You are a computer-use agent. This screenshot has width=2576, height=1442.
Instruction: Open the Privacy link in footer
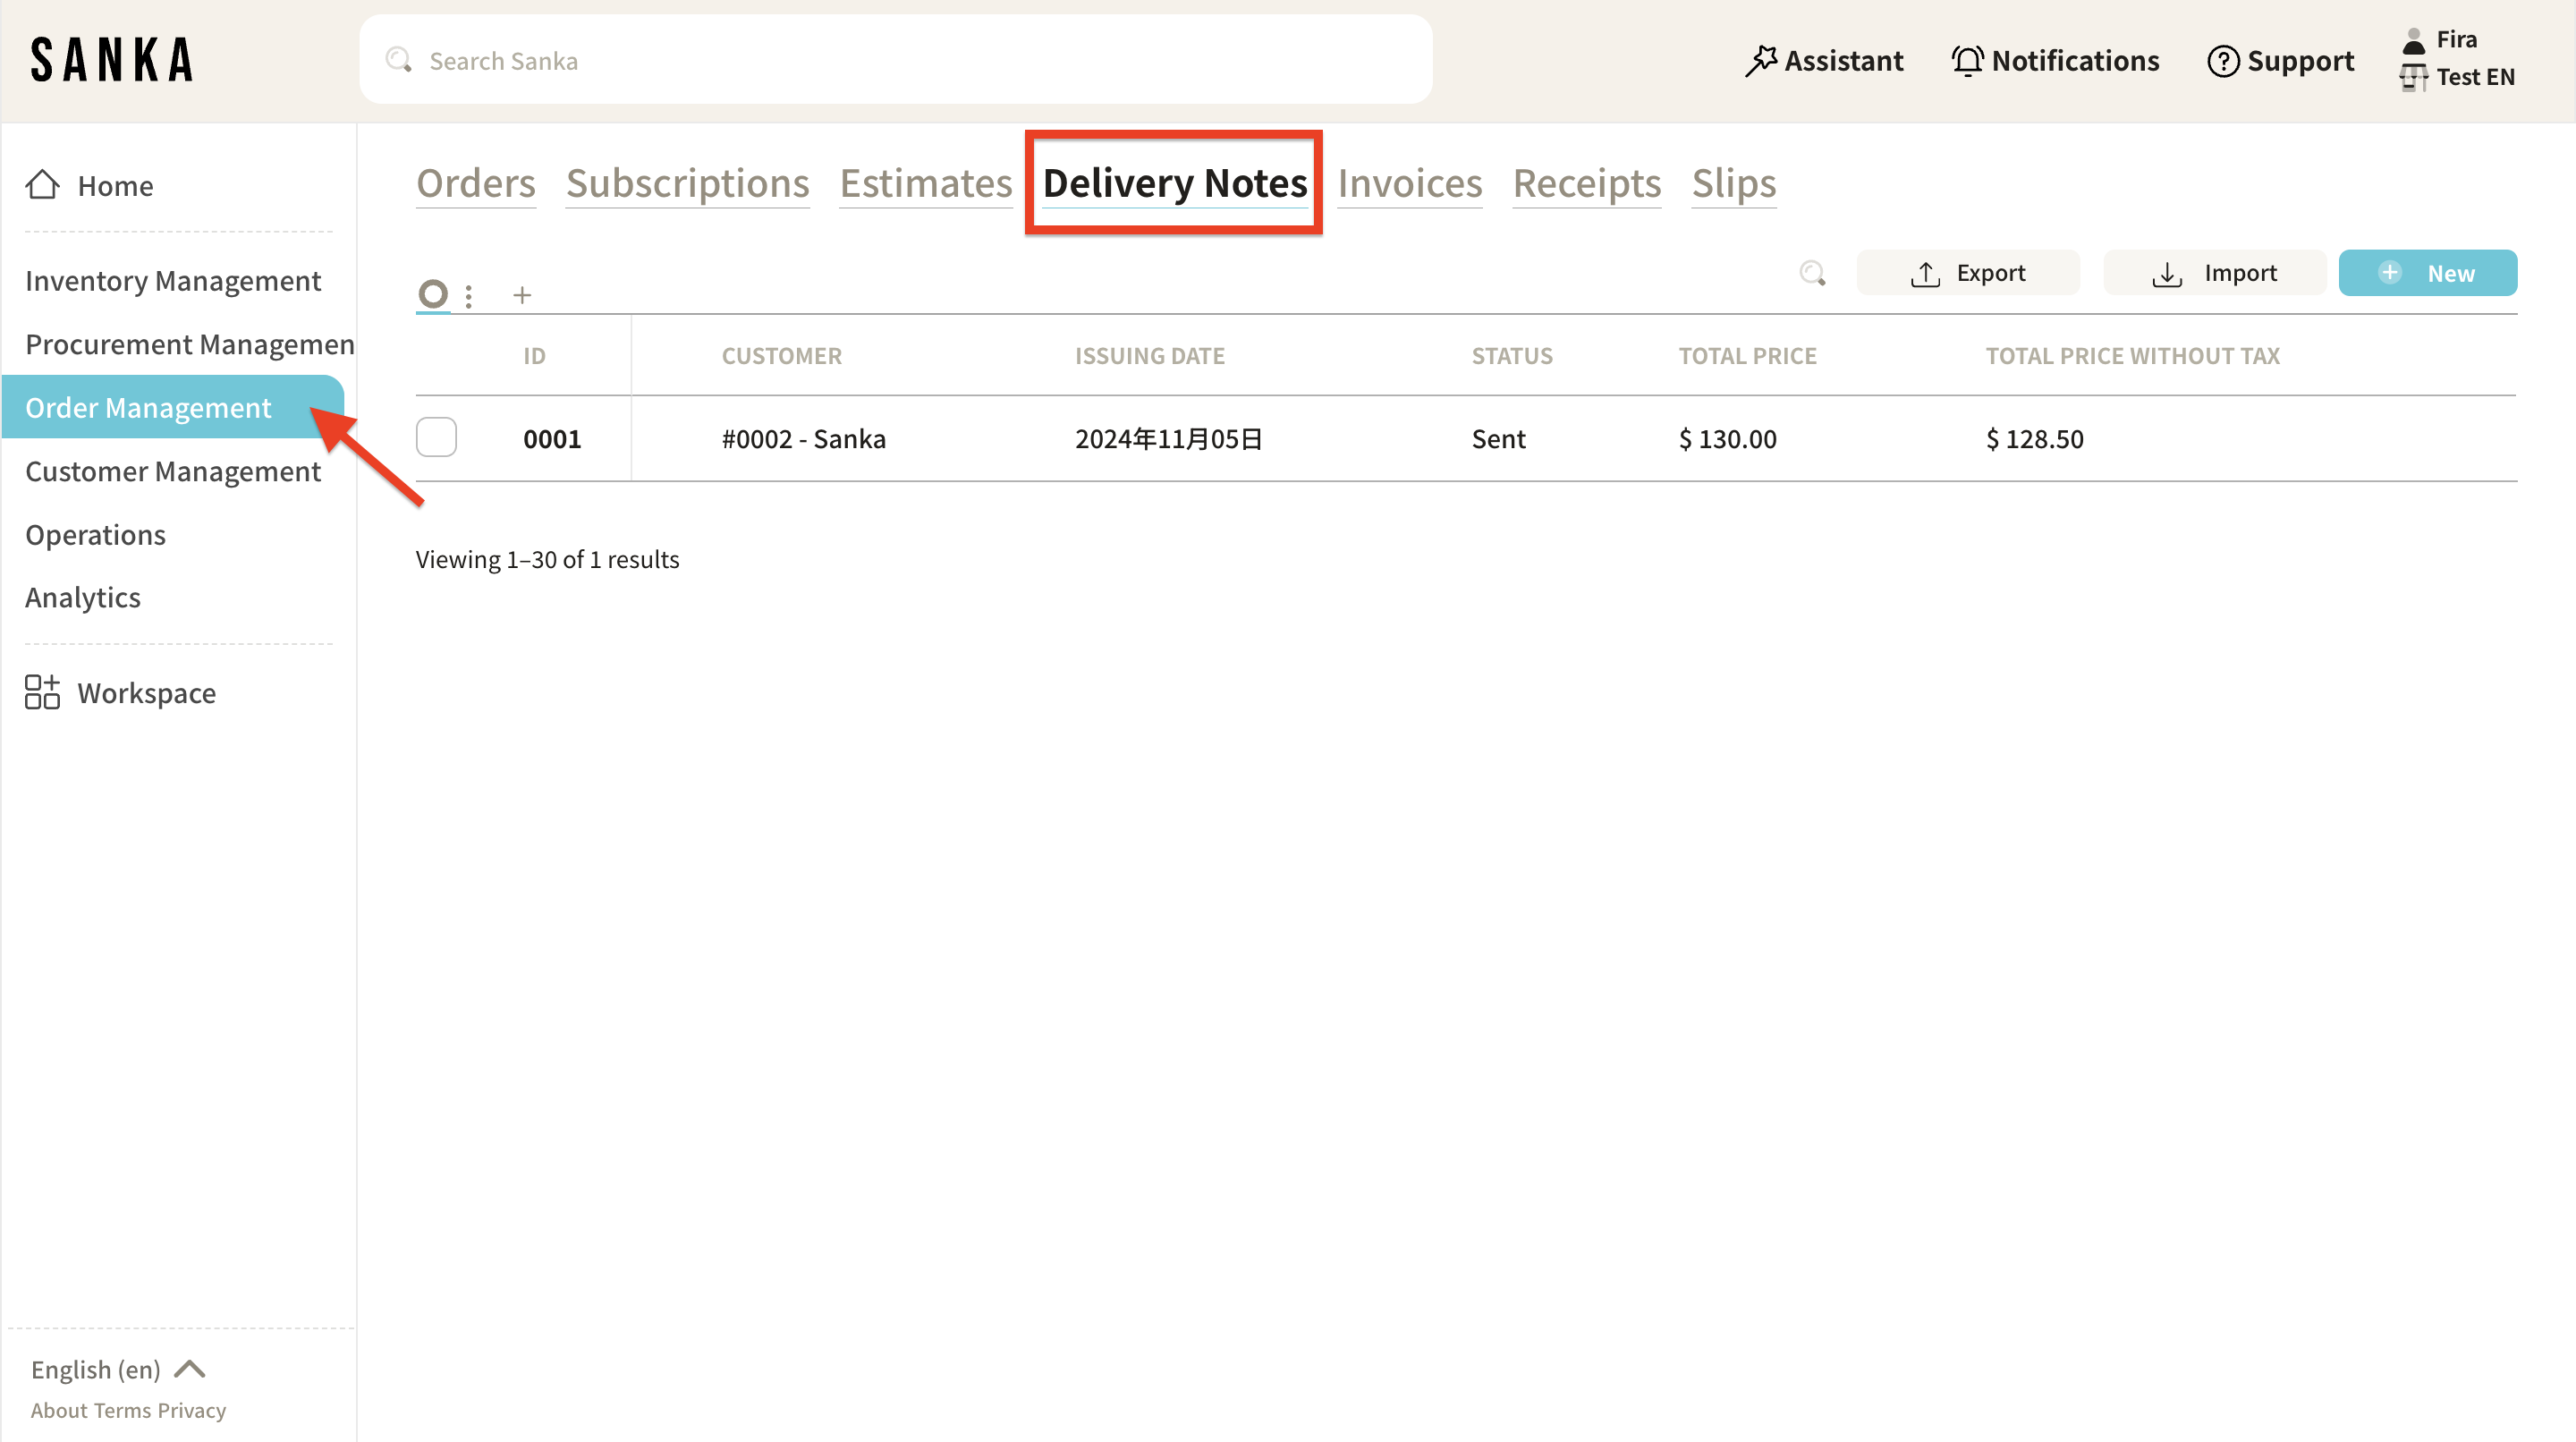(x=191, y=1410)
